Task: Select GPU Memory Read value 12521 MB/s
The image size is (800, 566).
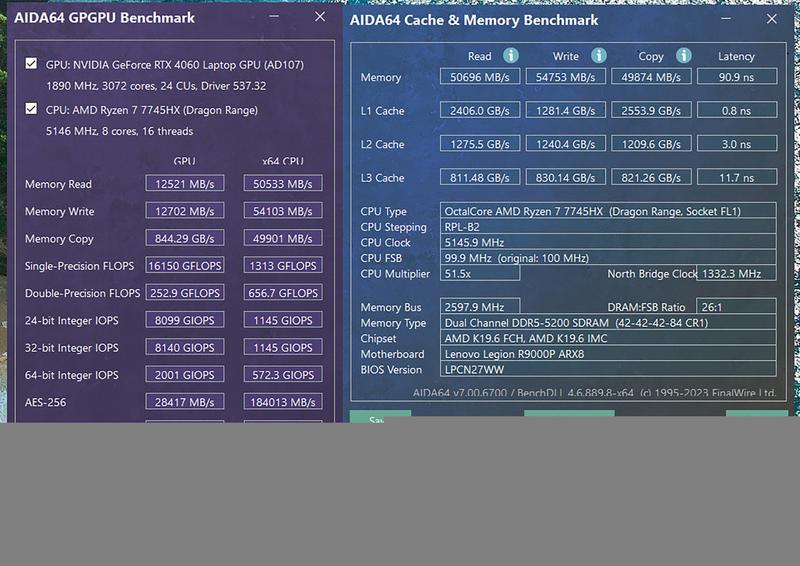Action: click(185, 183)
